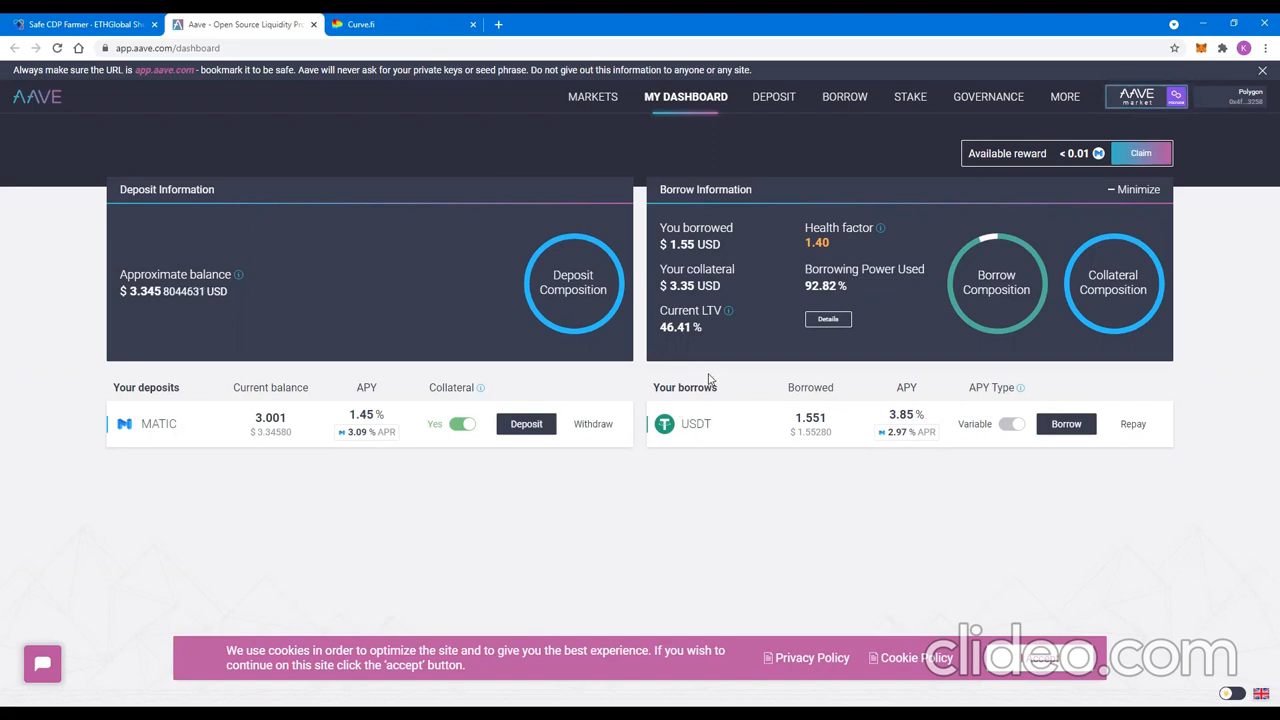This screenshot has height=720, width=1280.
Task: Click the Borrow Composition ring chart
Action: (x=997, y=283)
